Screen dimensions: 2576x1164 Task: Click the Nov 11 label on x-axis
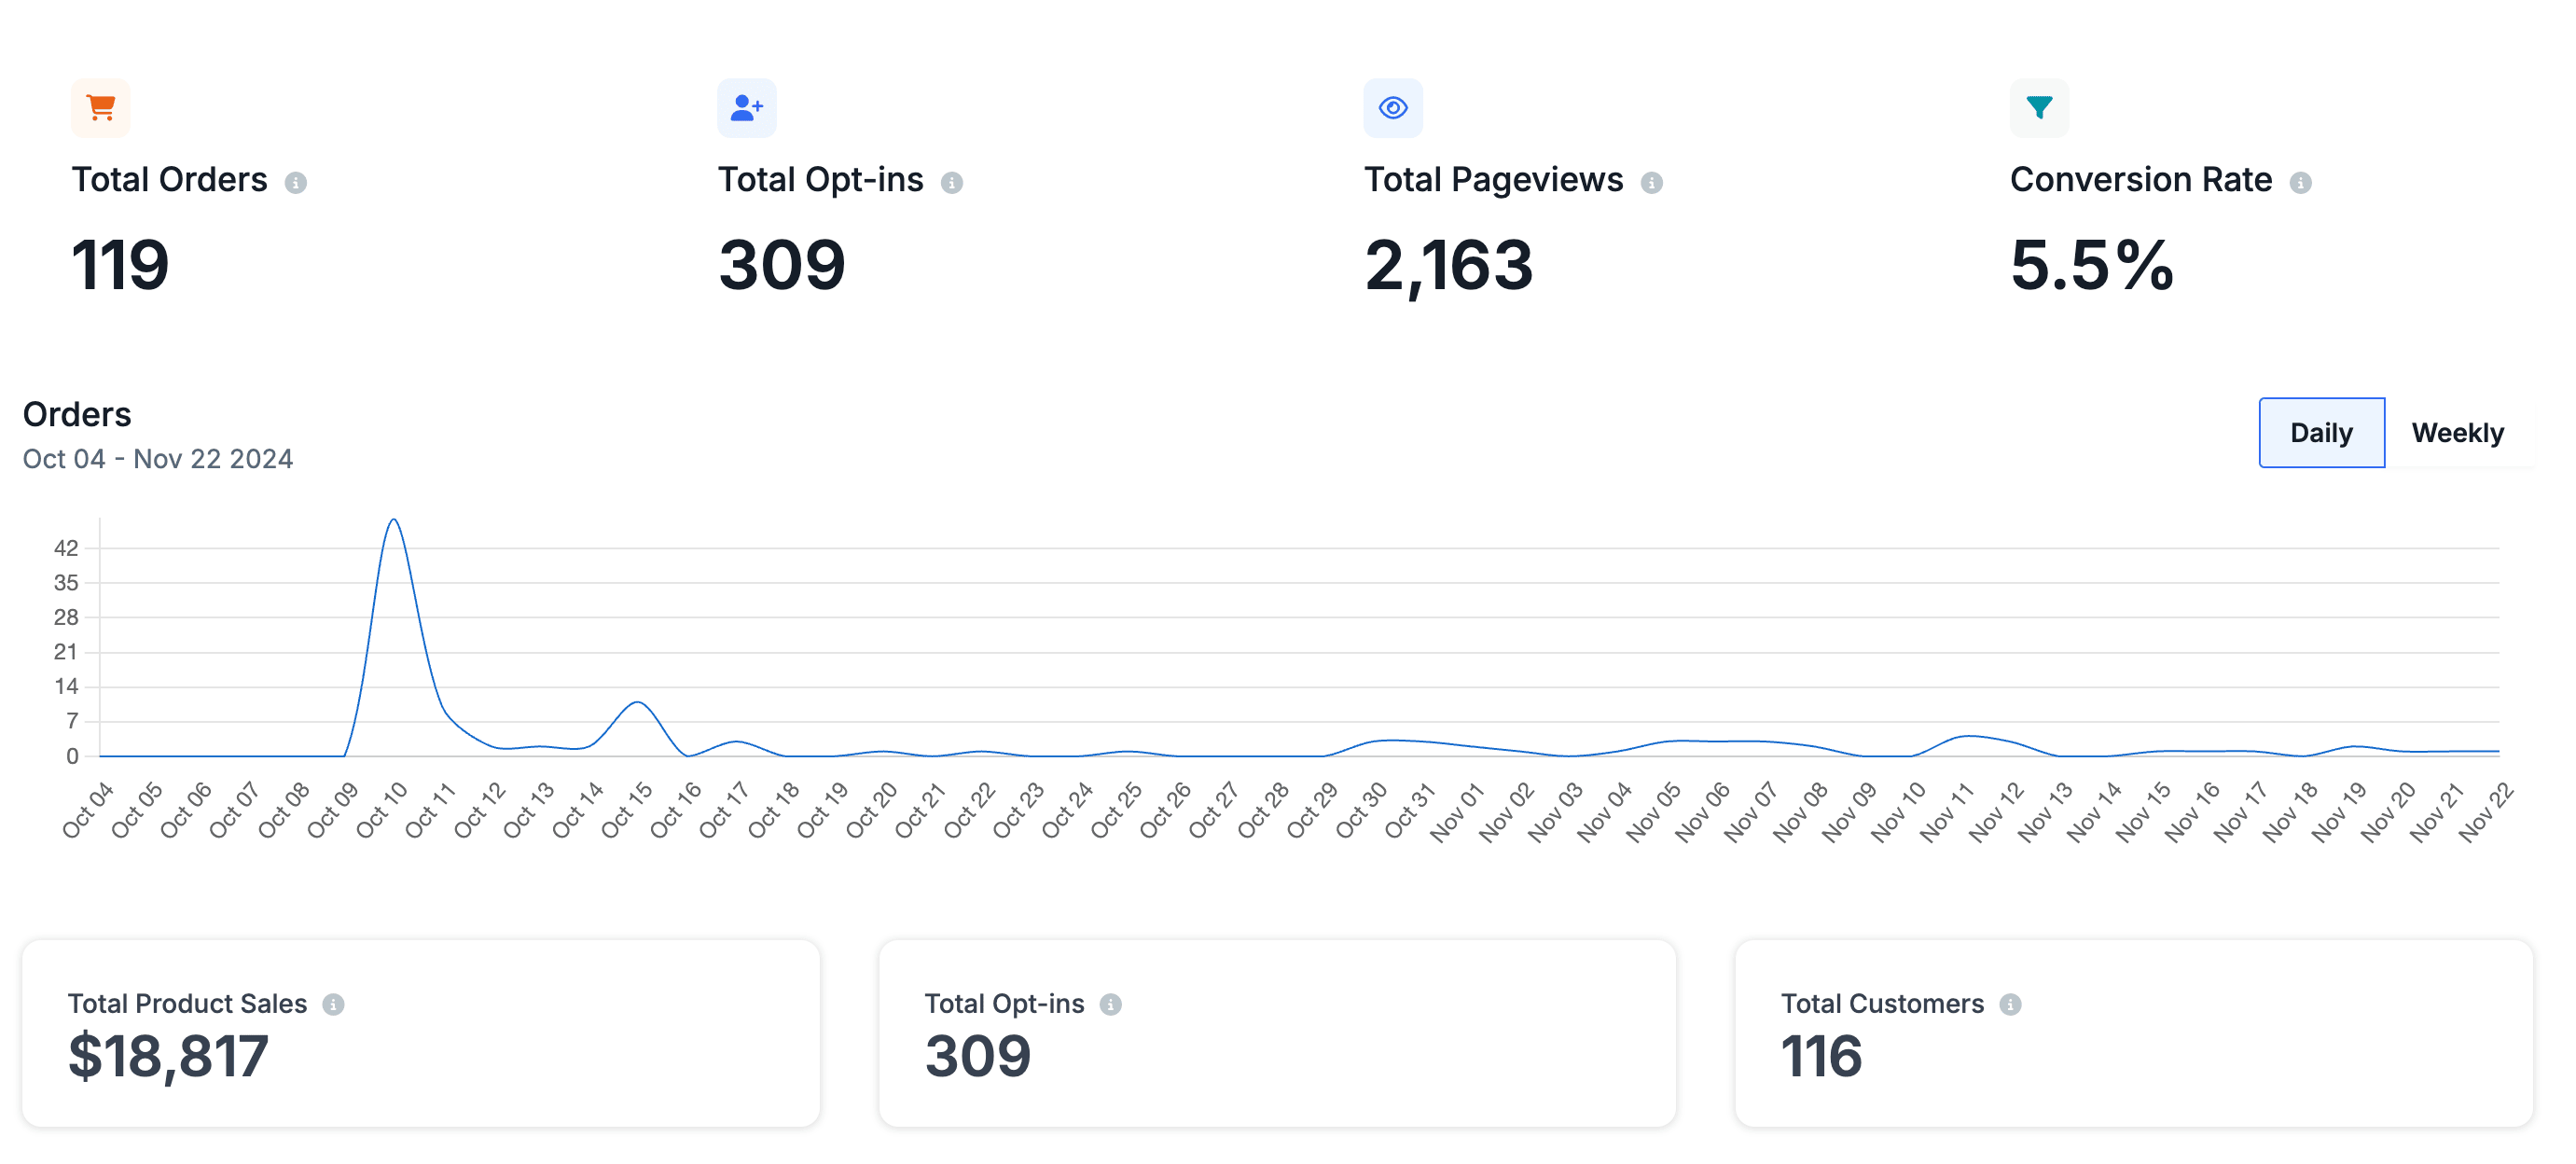(x=1946, y=811)
